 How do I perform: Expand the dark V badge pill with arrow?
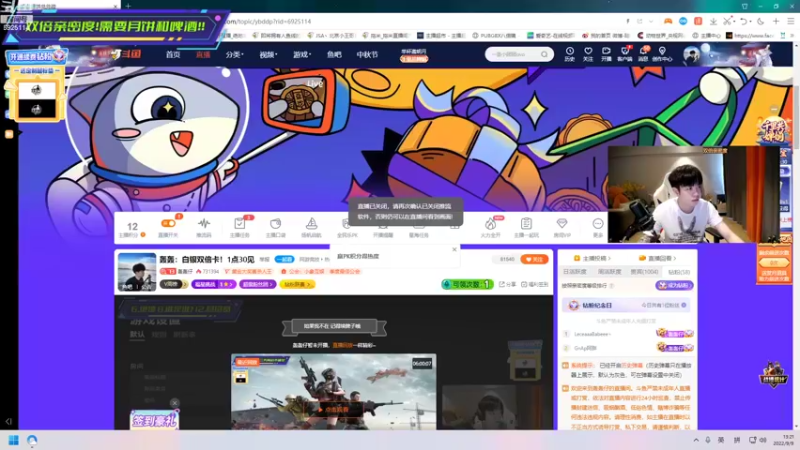tap(173, 284)
